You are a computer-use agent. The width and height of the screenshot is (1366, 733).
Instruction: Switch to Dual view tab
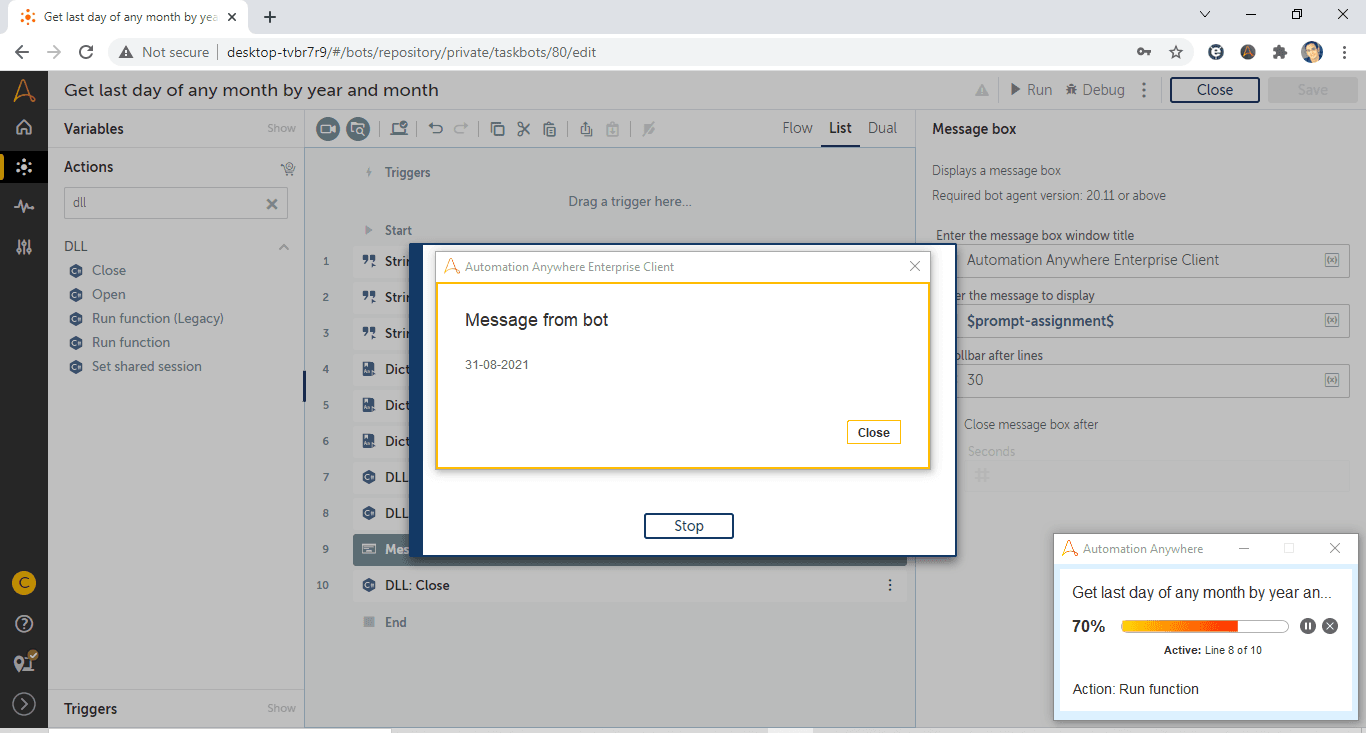tap(882, 128)
